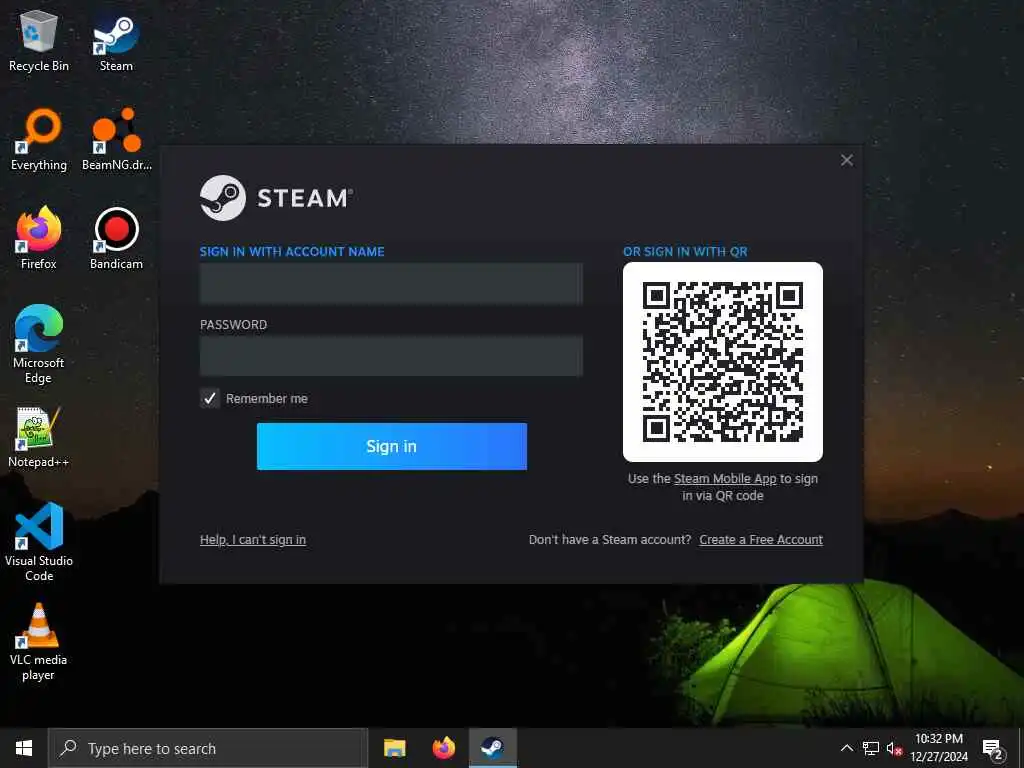1024x768 pixels.
Task: Show hidden system tray icons
Action: pyautogui.click(x=846, y=748)
